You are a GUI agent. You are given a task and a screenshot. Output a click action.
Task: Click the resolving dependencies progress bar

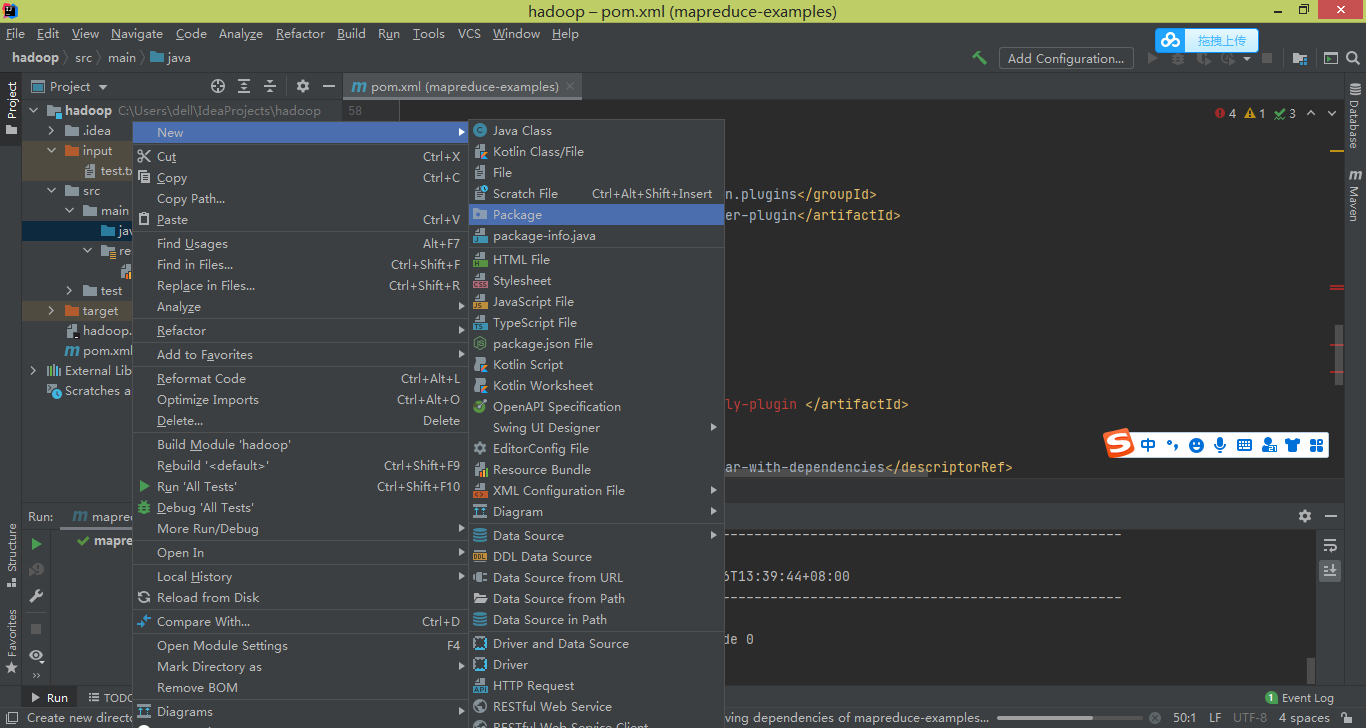coord(1069,718)
